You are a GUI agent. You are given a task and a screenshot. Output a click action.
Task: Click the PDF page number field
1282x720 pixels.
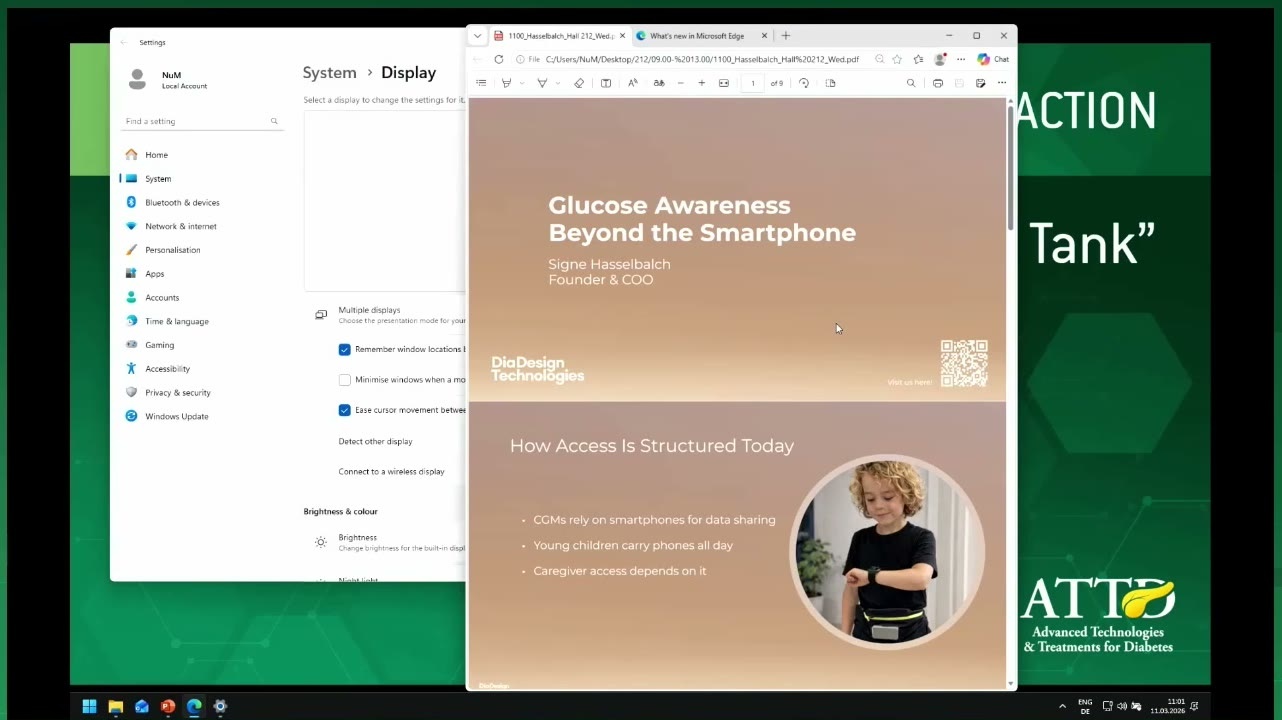pos(753,83)
